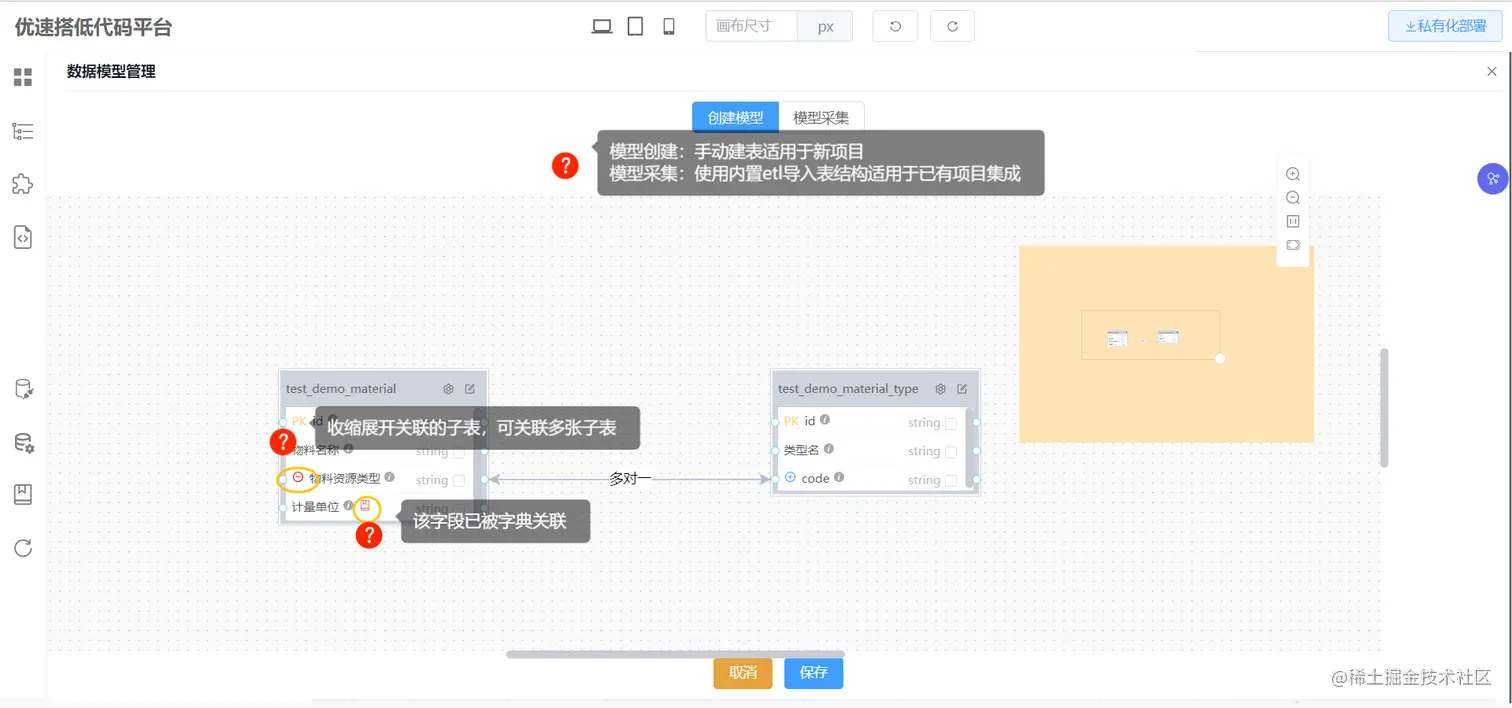Click the blue floating node-graph button
The width and height of the screenshot is (1512, 708).
[x=1493, y=178]
